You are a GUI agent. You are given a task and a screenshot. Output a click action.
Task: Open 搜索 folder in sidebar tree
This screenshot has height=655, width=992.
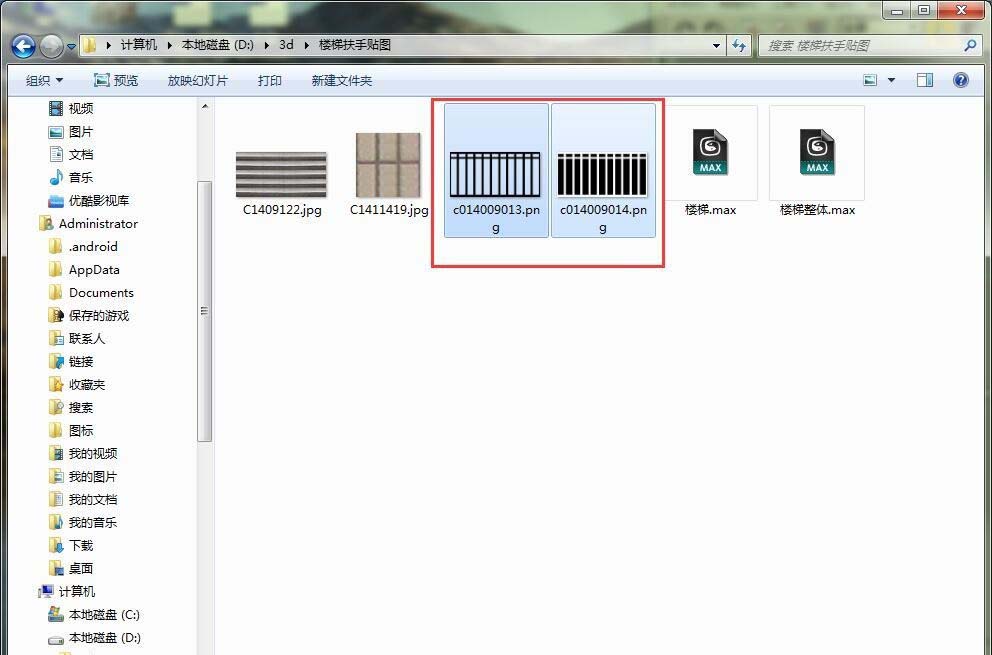pos(71,408)
